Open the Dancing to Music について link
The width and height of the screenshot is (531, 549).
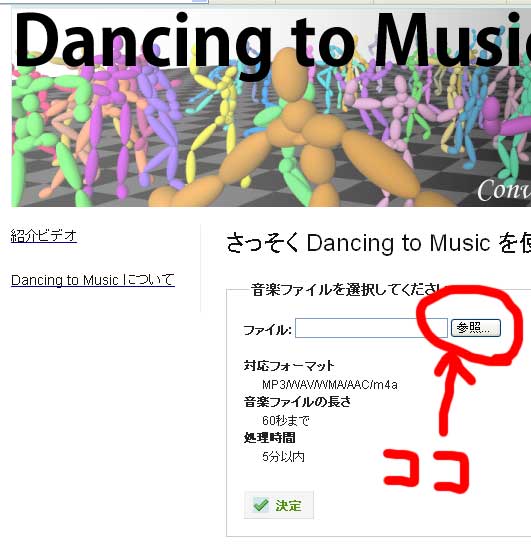(x=93, y=280)
